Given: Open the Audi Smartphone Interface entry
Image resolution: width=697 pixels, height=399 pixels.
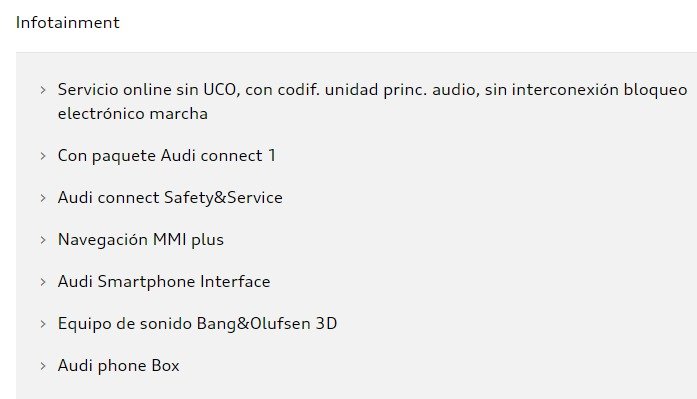Looking at the screenshot, I should [164, 282].
